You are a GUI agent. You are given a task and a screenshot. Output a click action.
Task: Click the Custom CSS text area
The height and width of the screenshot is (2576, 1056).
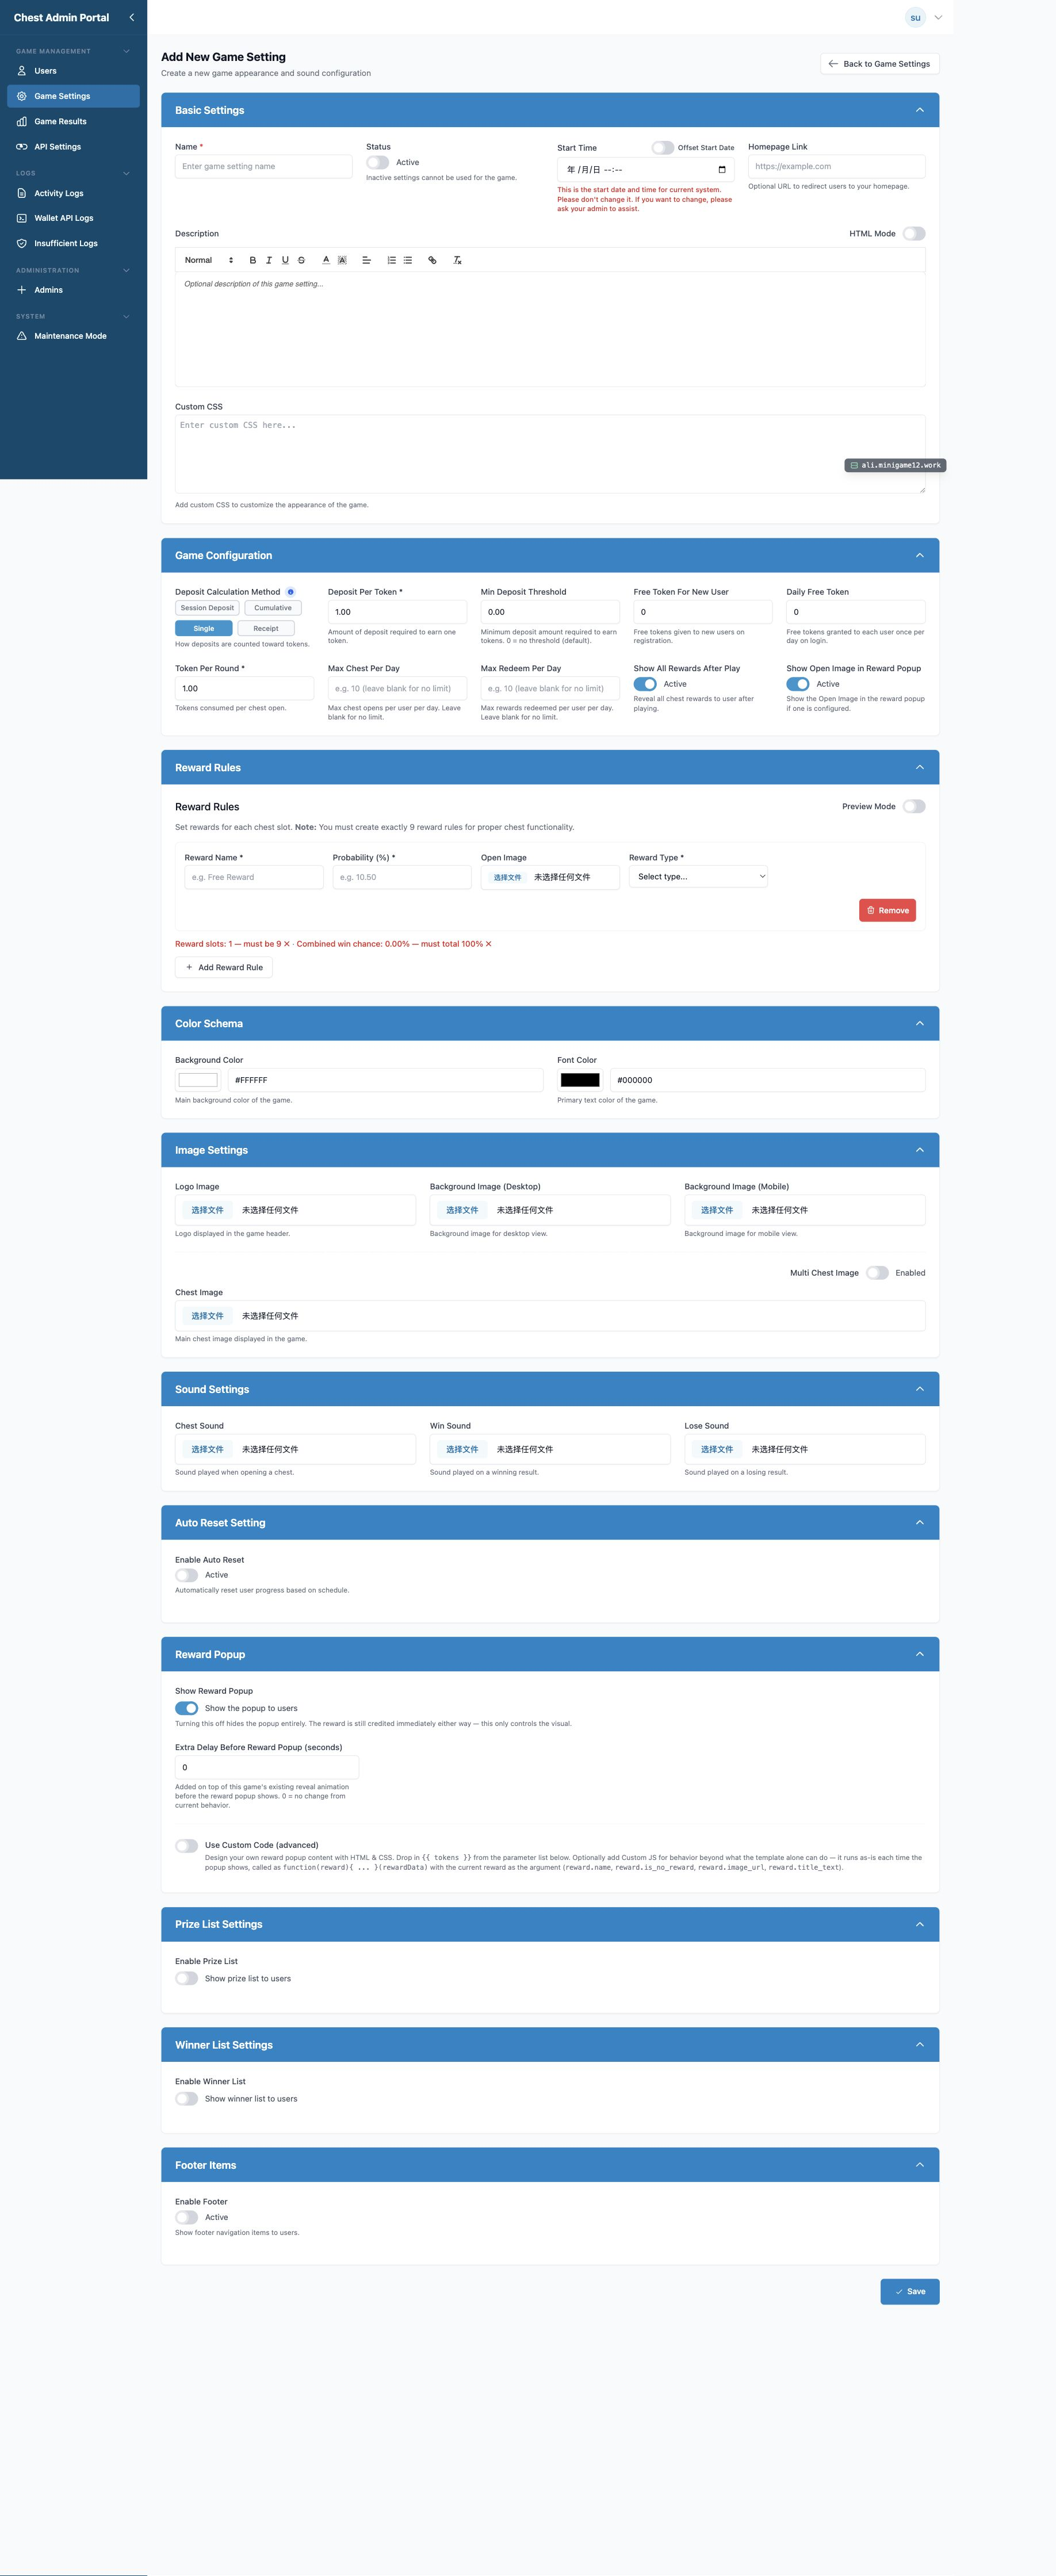550,454
